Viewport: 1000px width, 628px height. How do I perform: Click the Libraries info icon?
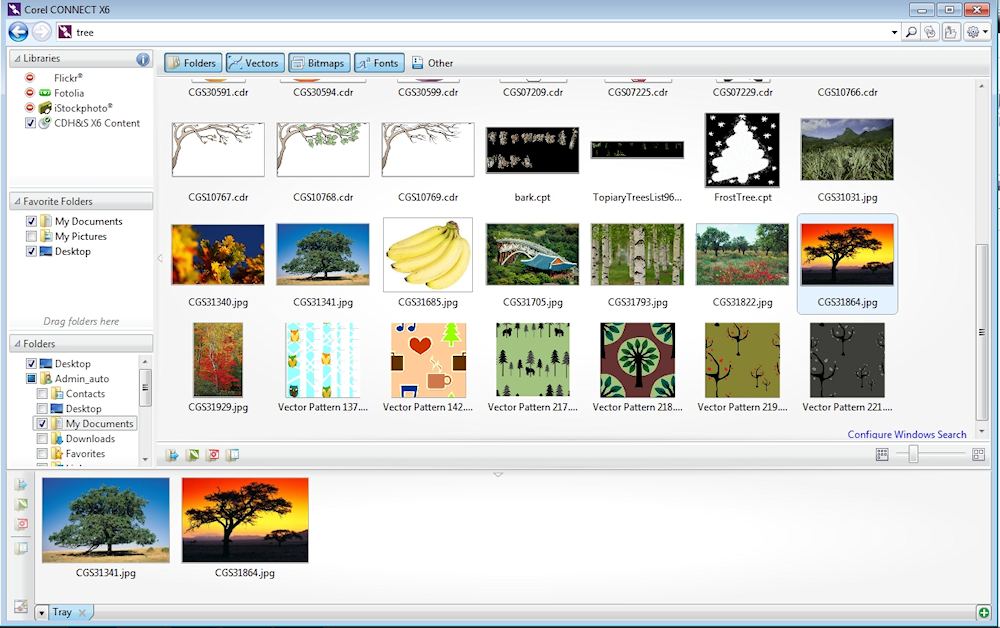[x=143, y=59]
